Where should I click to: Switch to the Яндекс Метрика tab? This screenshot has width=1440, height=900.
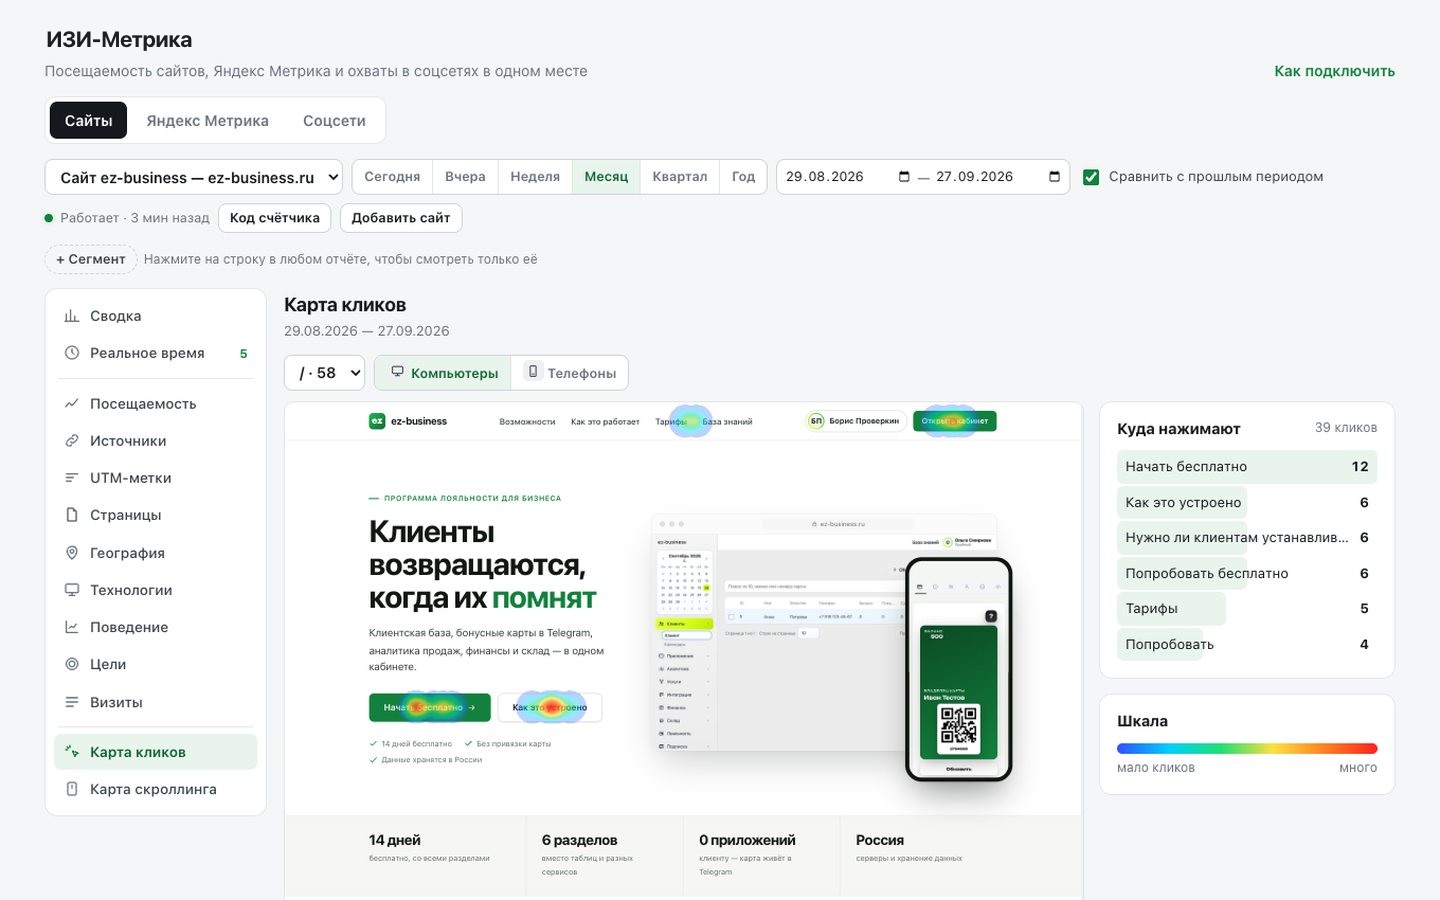(207, 120)
